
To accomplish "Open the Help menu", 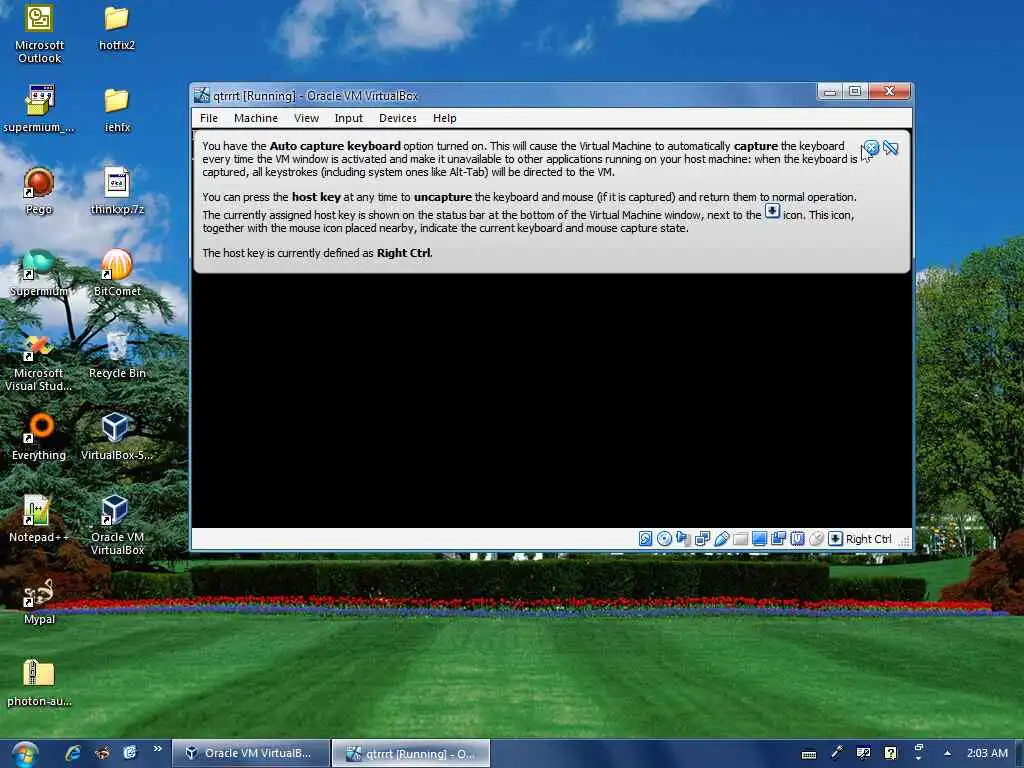I will point(445,118).
